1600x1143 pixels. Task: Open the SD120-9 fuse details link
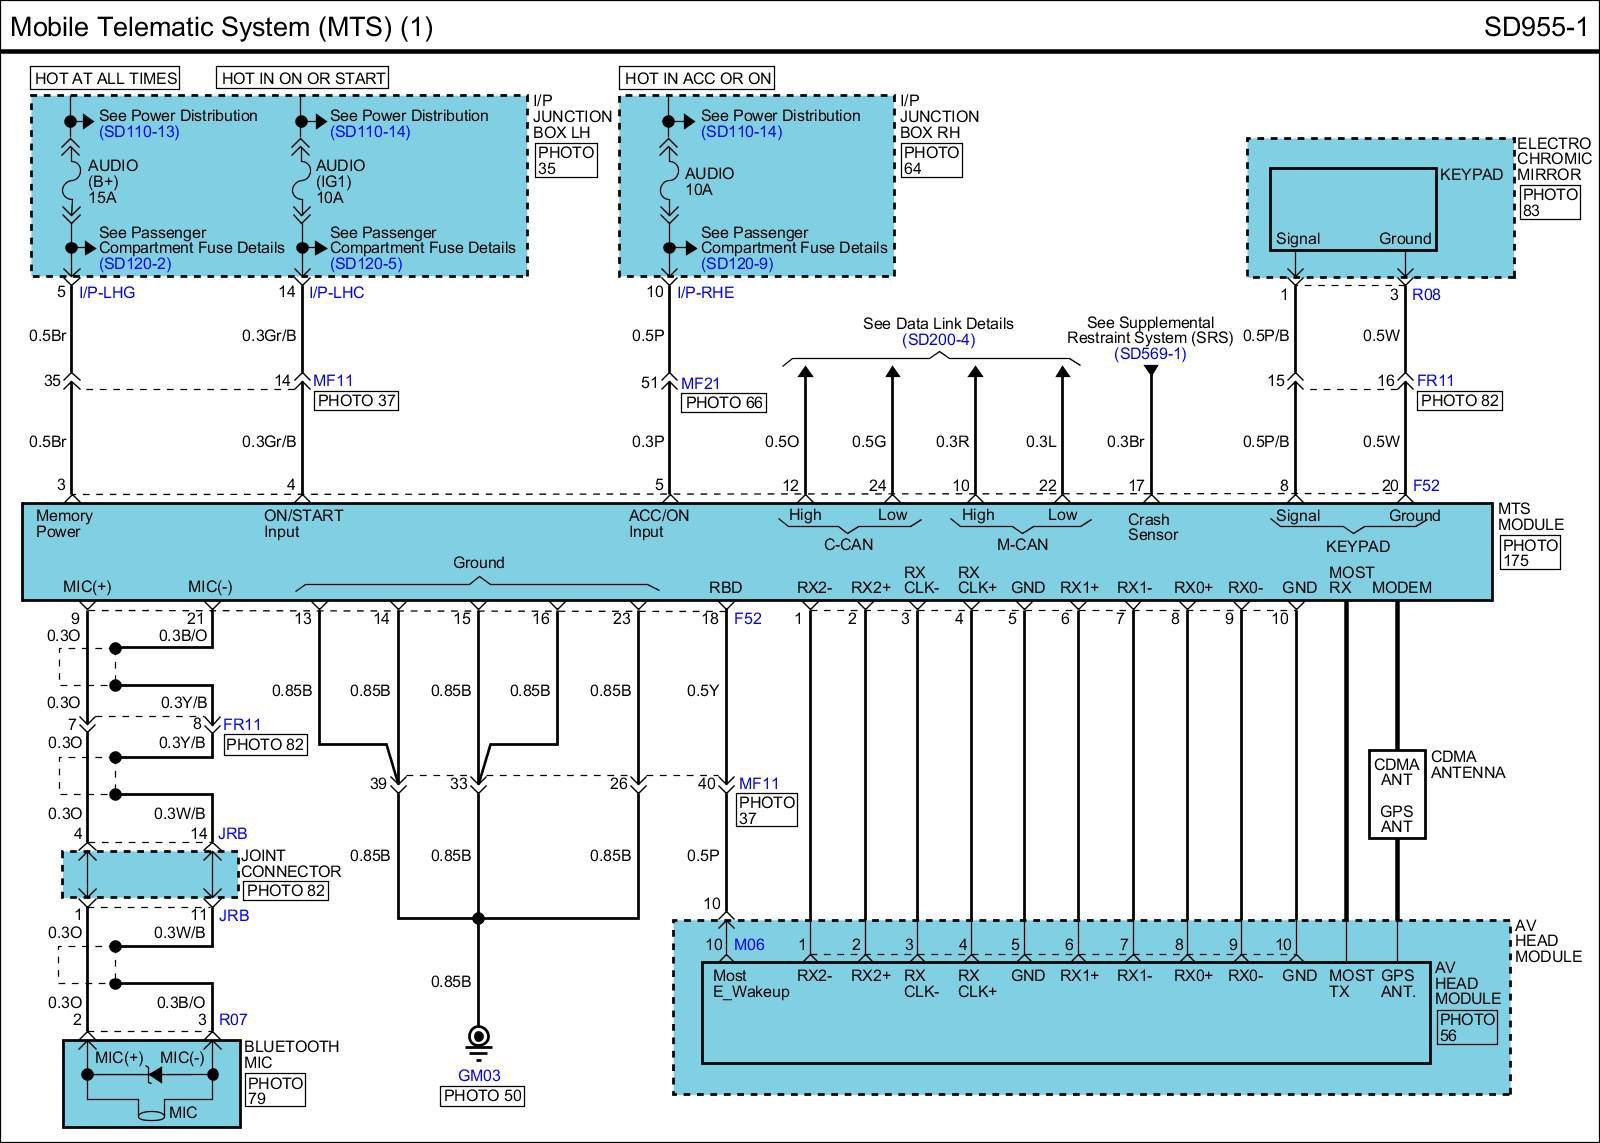point(737,264)
